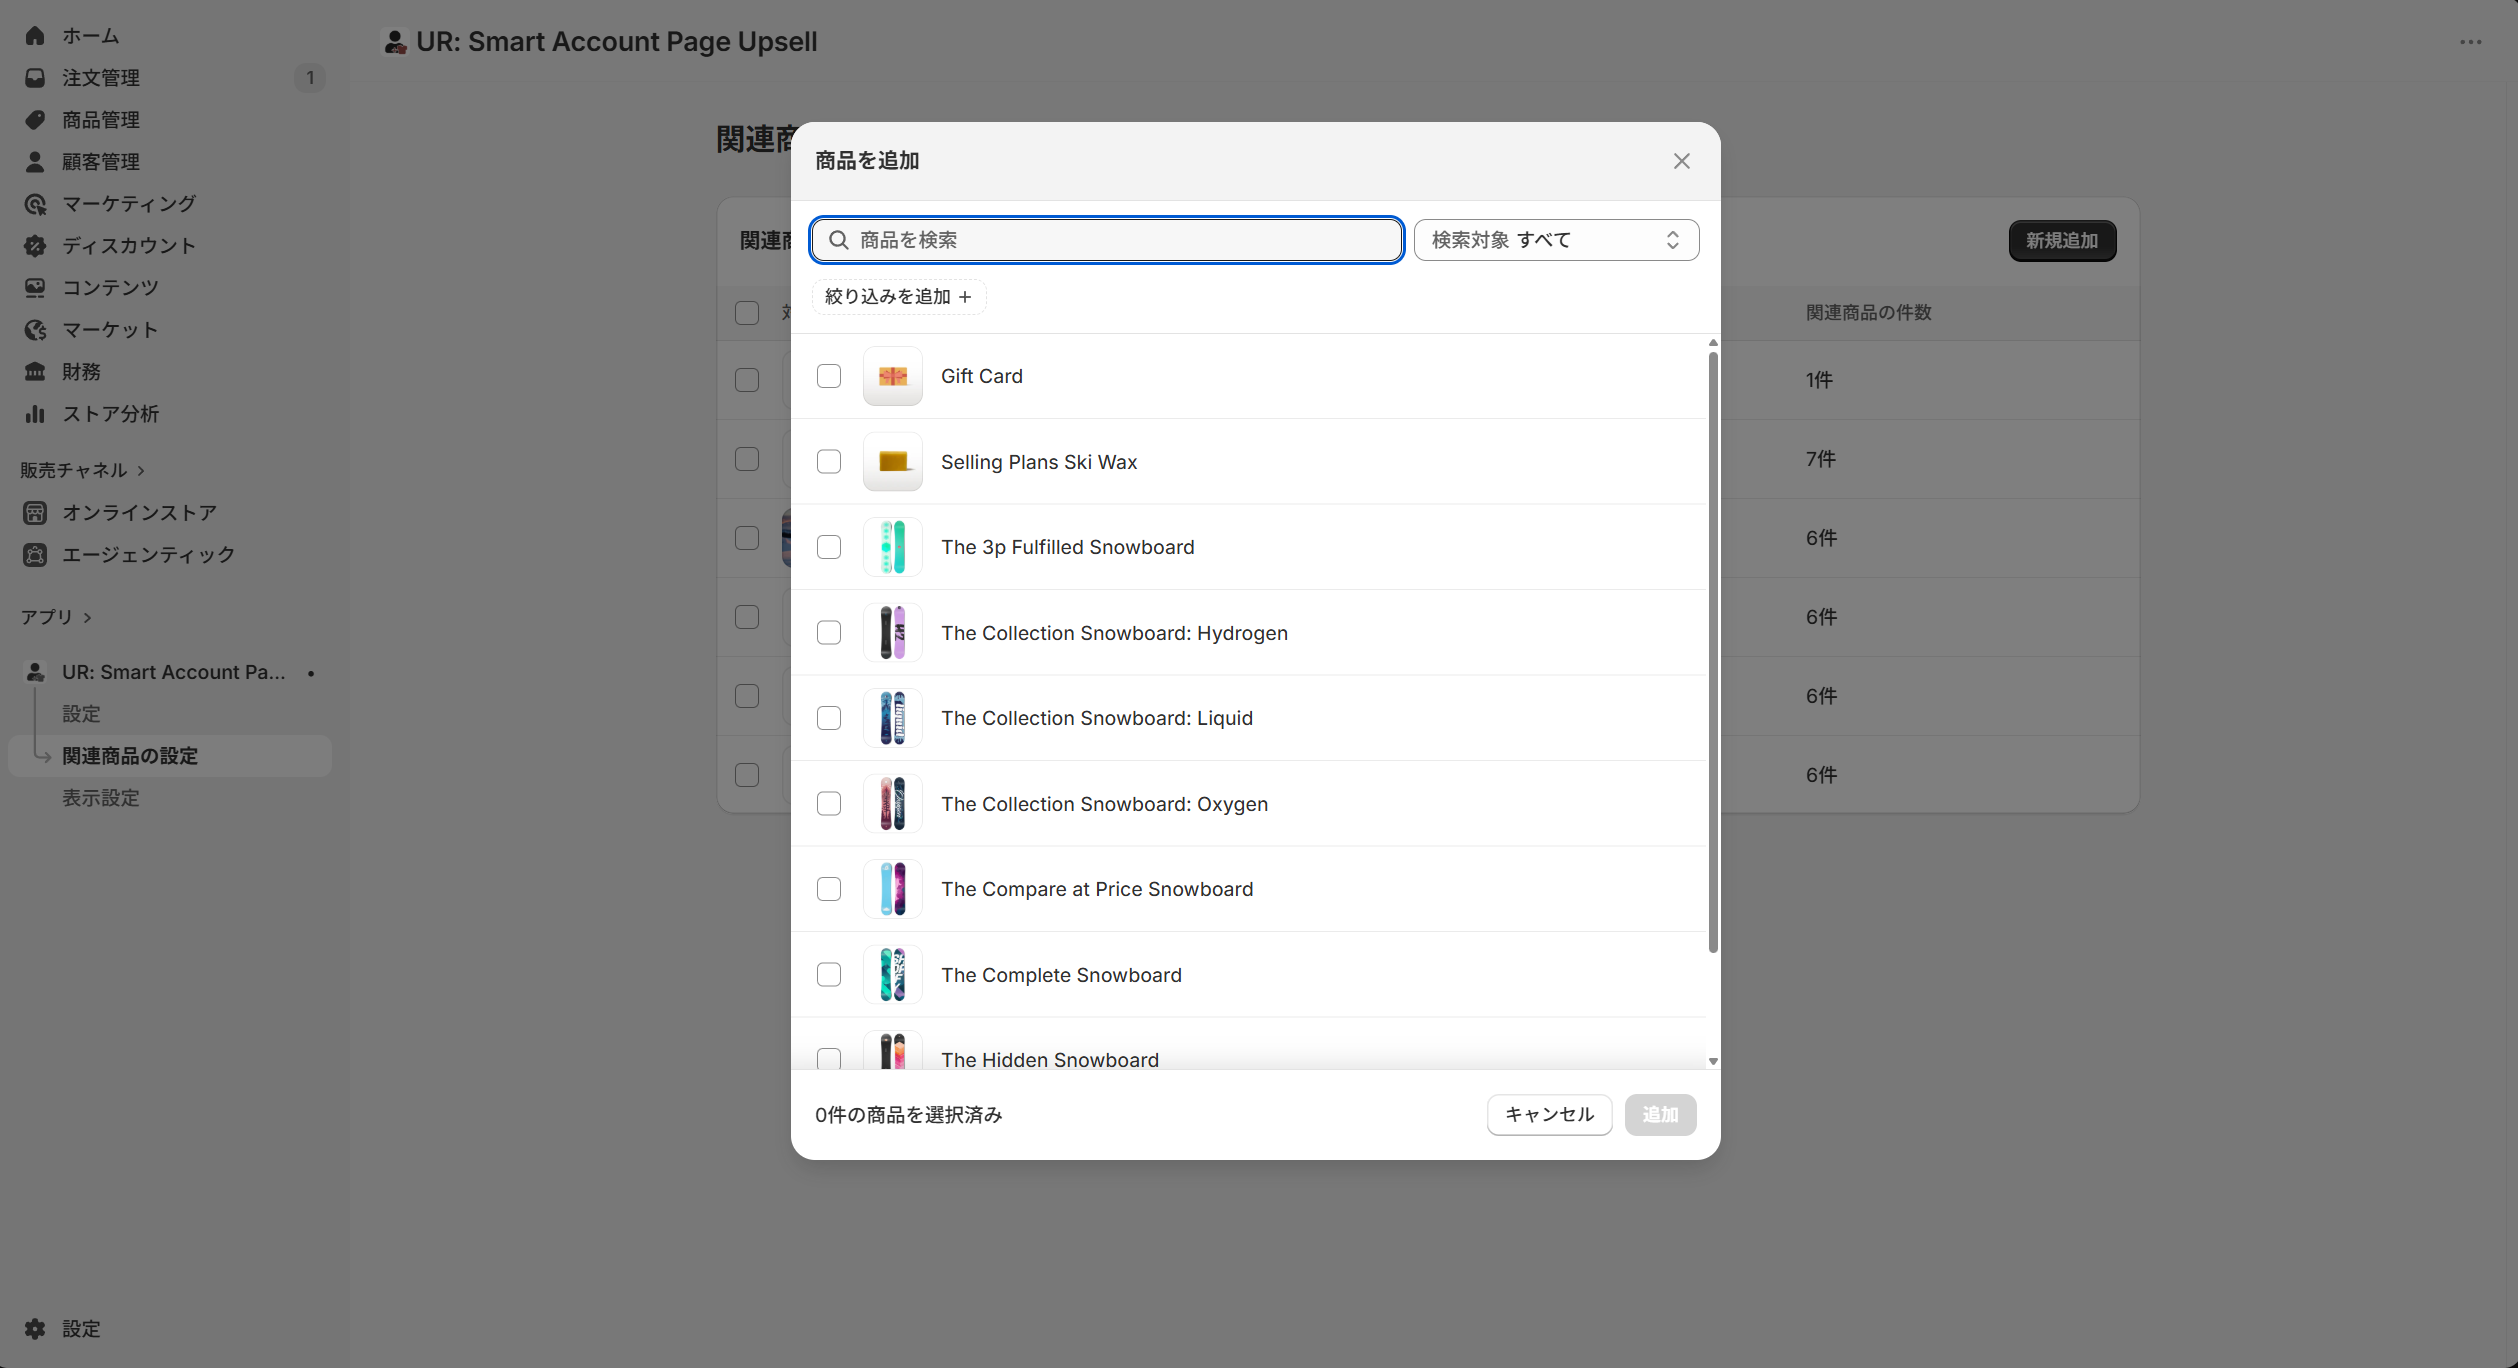Click the product list scrollbar thumb
The width and height of the screenshot is (2518, 1368).
(x=1713, y=652)
